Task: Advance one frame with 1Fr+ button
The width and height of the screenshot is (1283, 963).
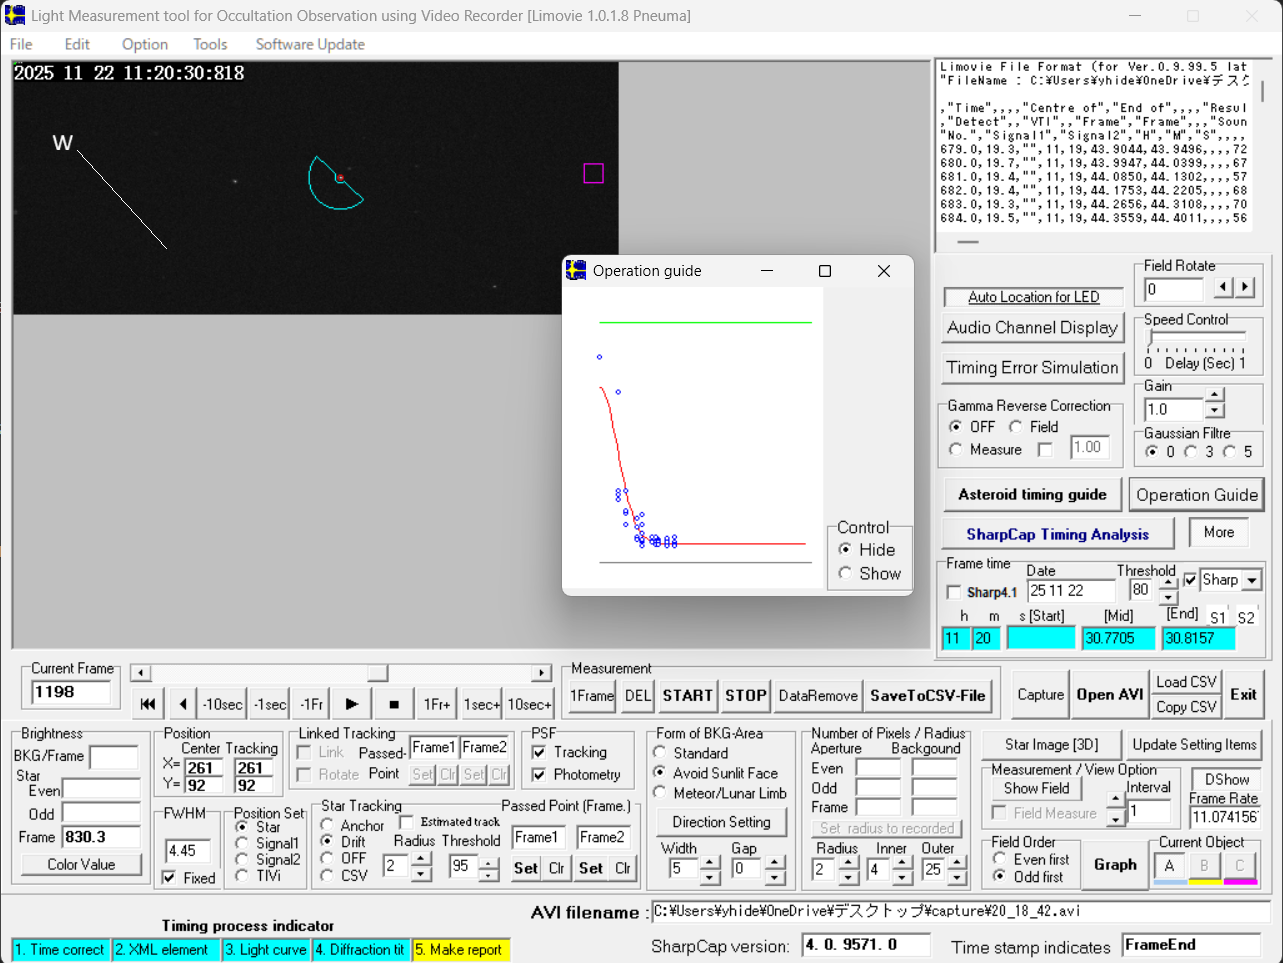Action: [x=437, y=704]
